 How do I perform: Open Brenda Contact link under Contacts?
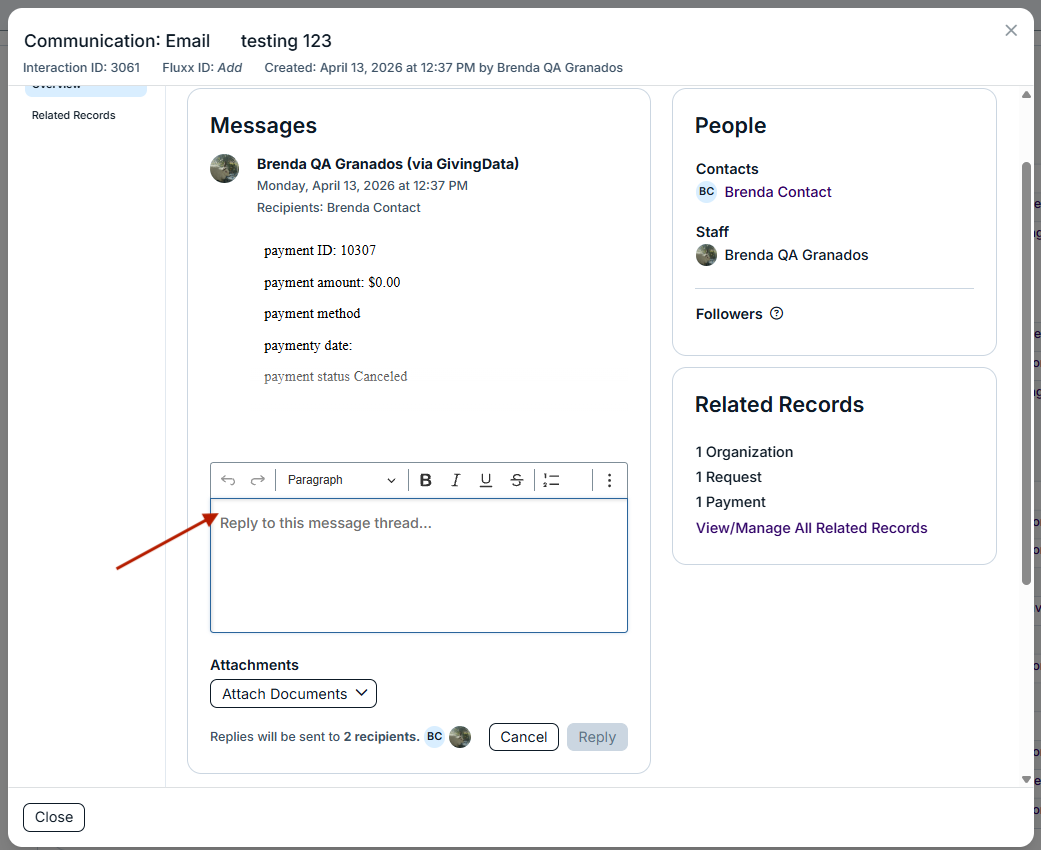coord(777,192)
